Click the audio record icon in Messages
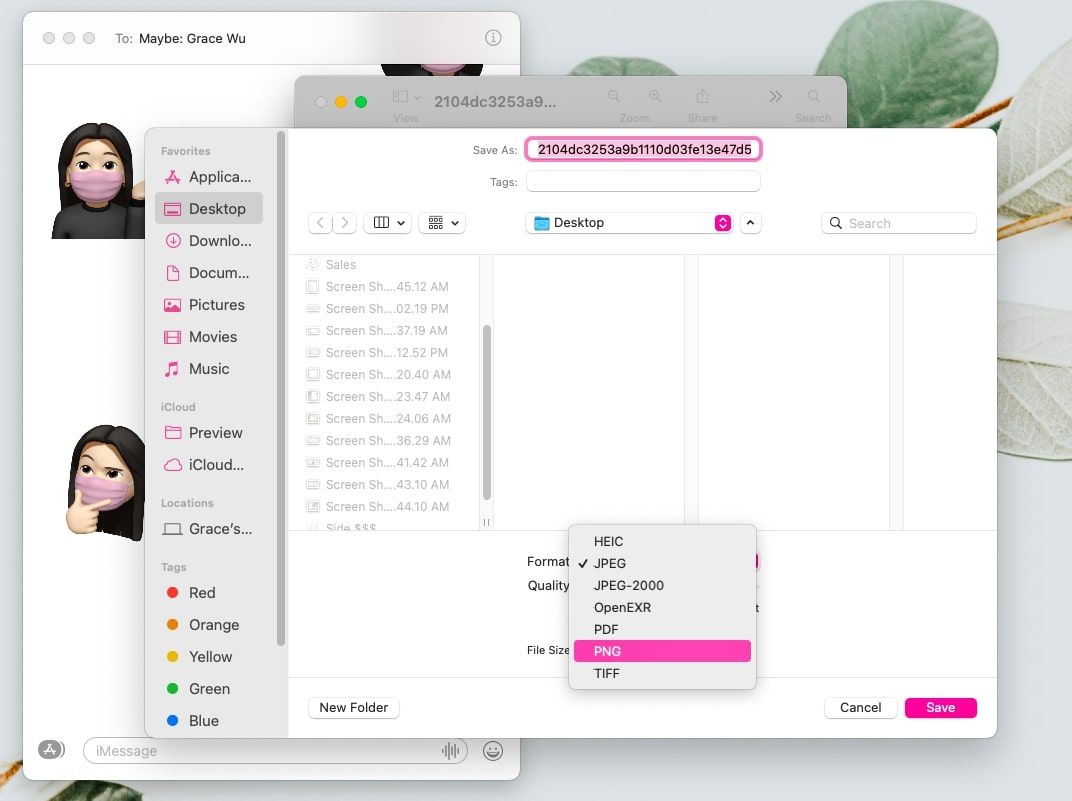 (450, 750)
